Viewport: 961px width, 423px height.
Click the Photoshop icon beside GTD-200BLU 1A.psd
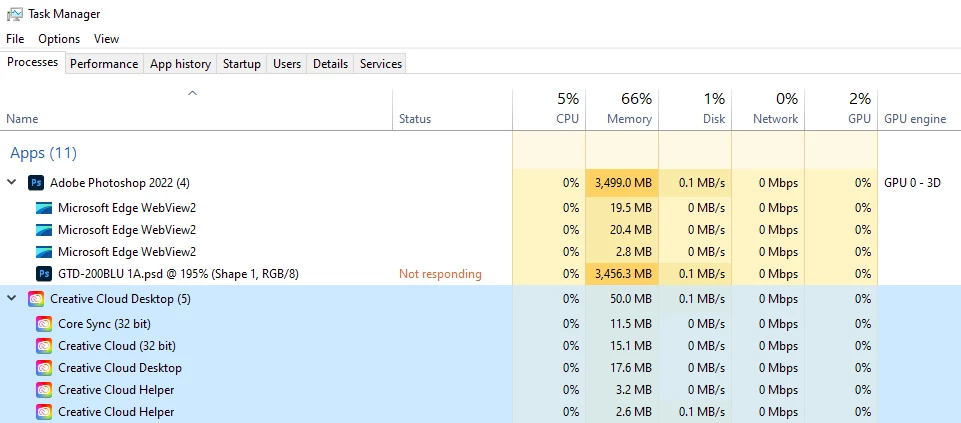pos(44,273)
